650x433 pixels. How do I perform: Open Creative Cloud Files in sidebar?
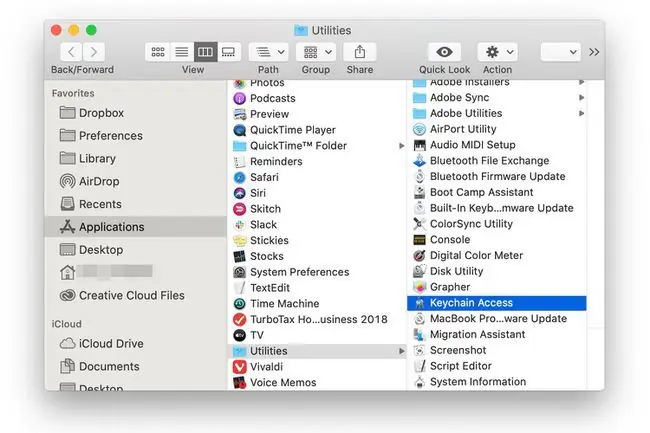(135, 295)
